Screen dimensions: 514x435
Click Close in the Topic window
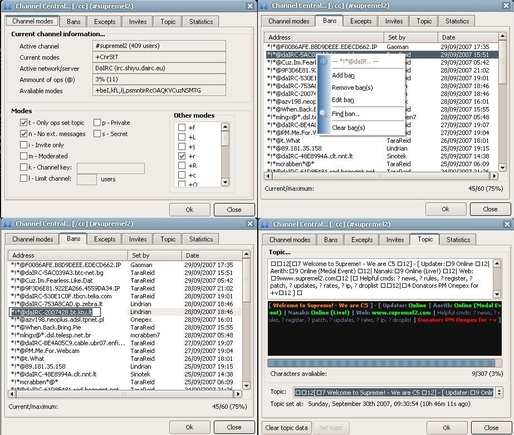(491, 428)
